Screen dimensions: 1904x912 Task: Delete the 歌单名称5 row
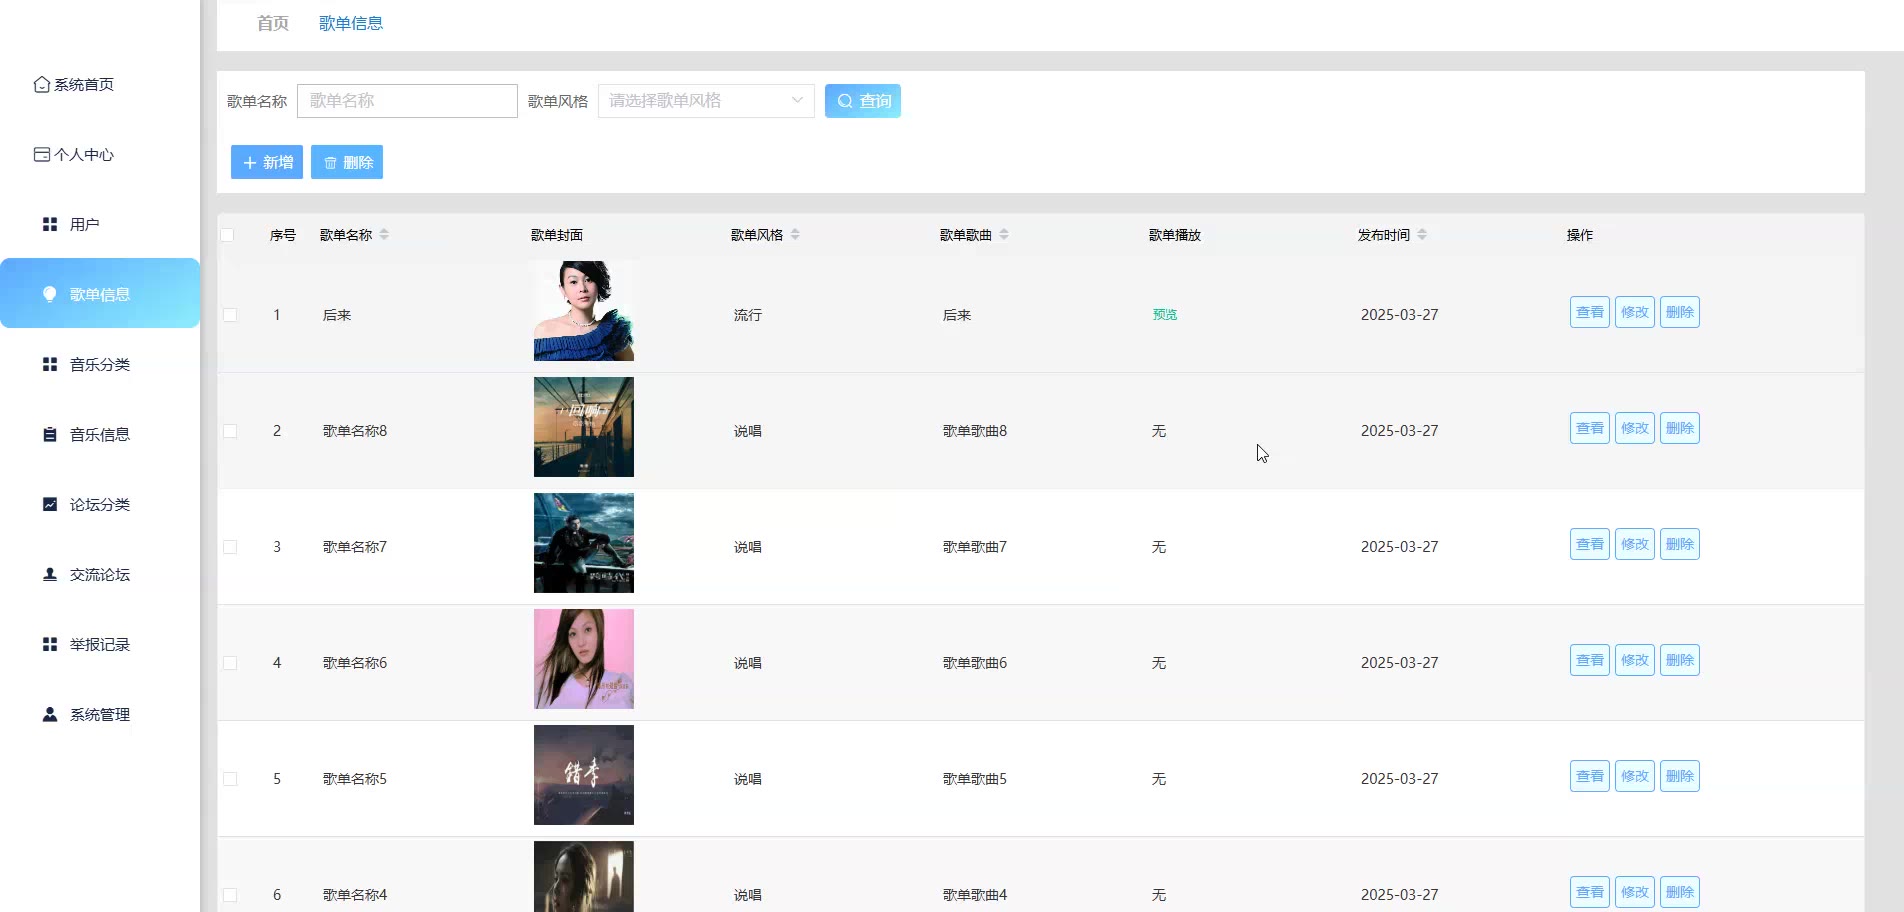coord(1680,776)
